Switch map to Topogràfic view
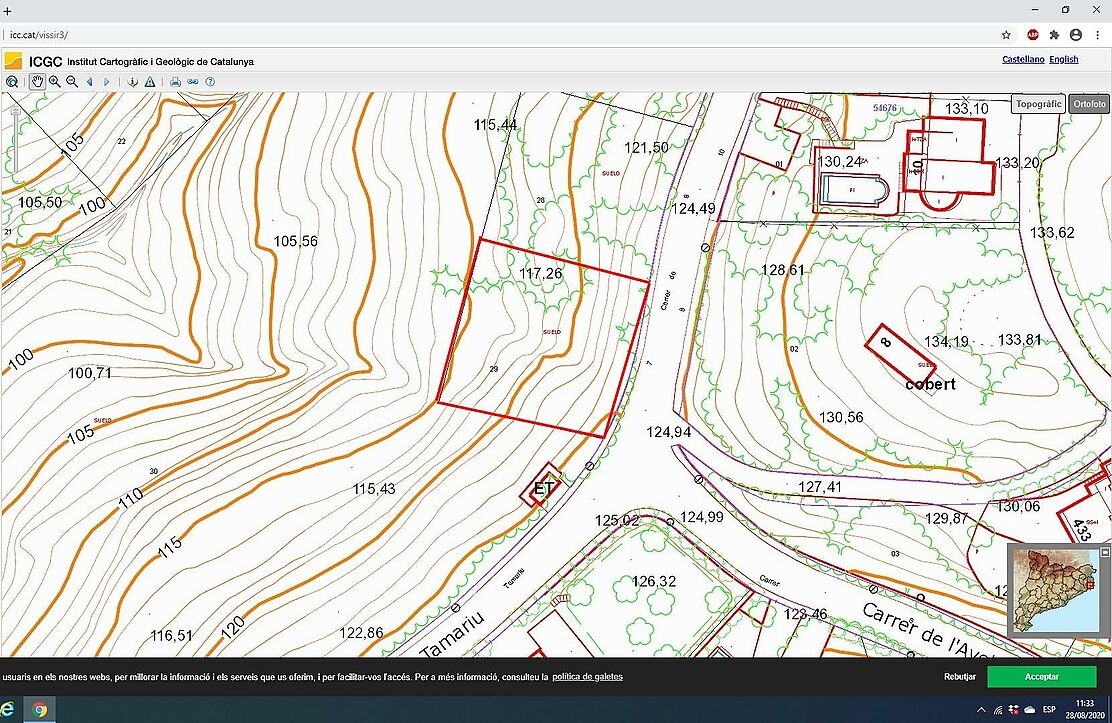 coord(1038,104)
